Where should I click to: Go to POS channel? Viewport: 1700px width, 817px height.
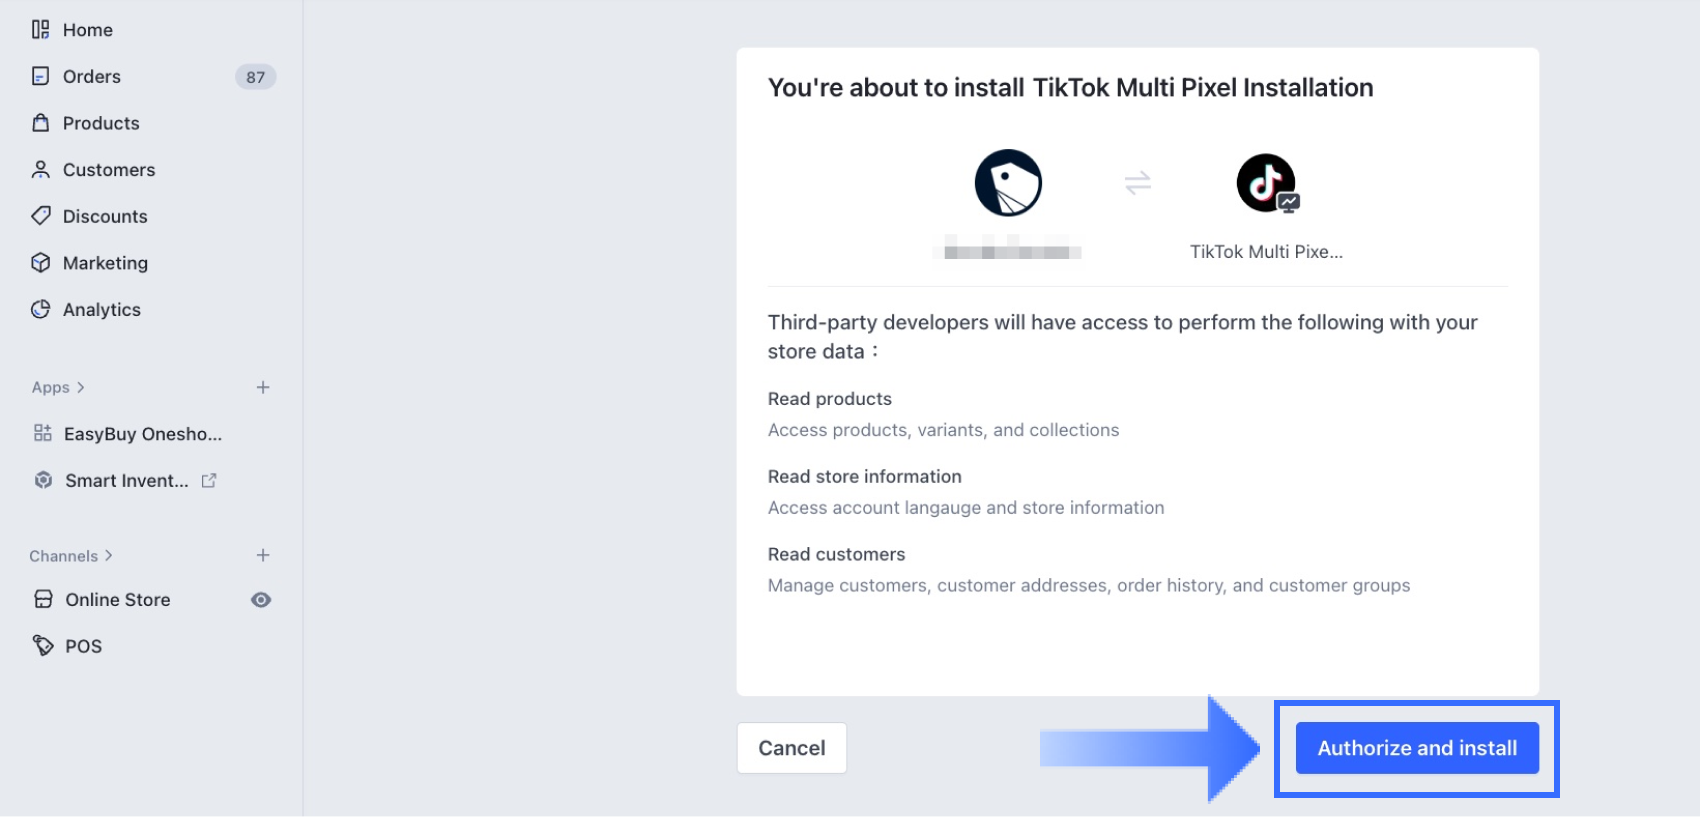point(83,647)
